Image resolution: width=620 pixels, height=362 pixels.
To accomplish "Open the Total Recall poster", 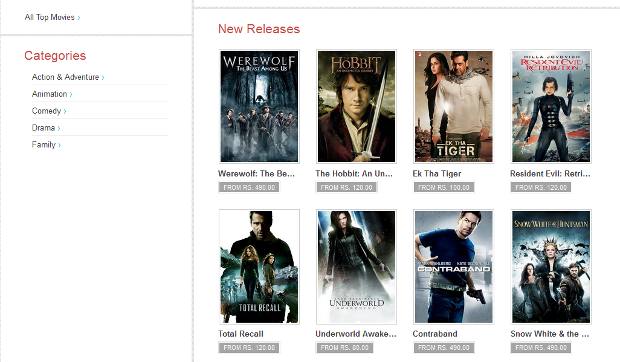I will tap(259, 267).
